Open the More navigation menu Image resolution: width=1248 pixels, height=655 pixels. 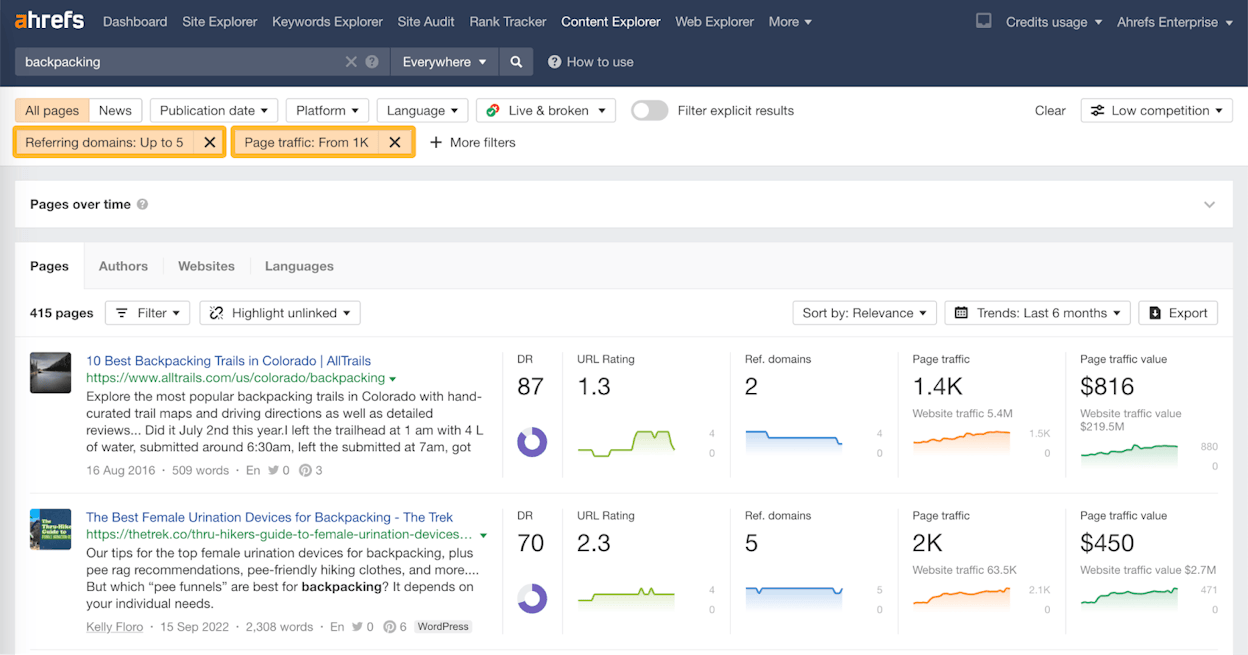click(790, 22)
